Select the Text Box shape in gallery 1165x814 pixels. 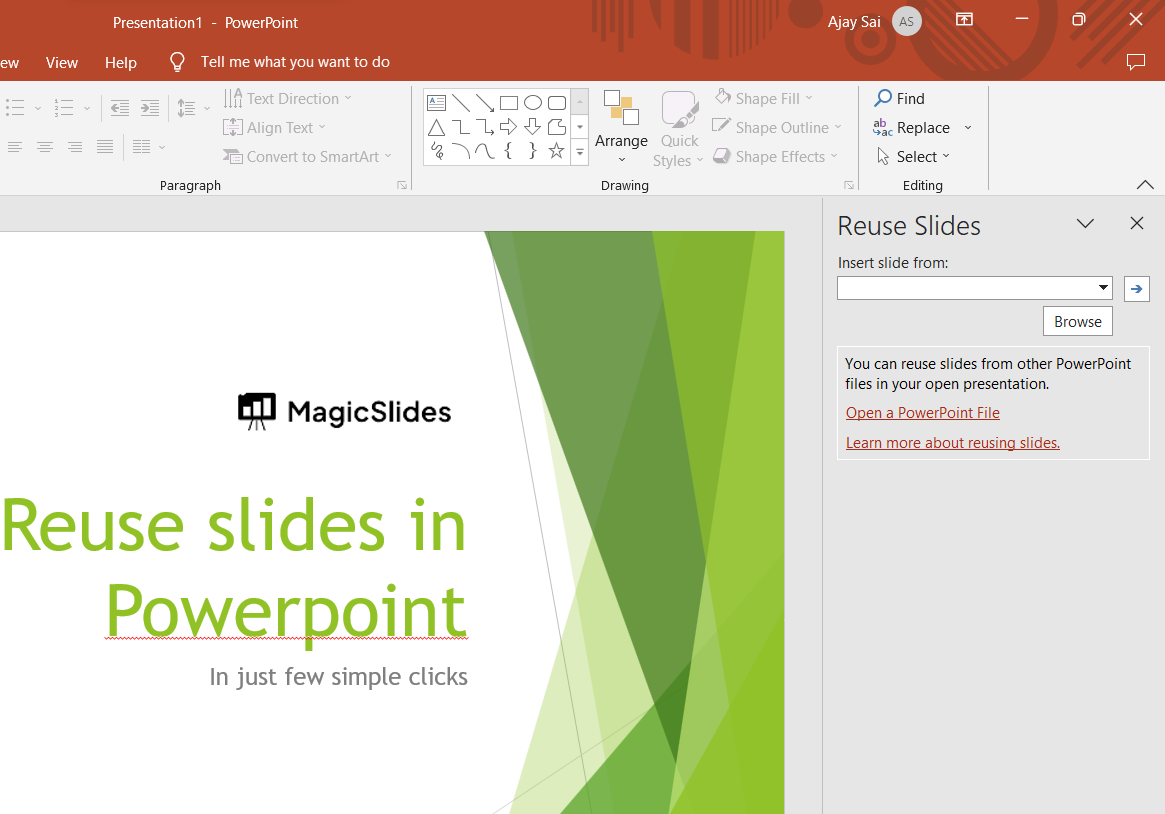[437, 103]
